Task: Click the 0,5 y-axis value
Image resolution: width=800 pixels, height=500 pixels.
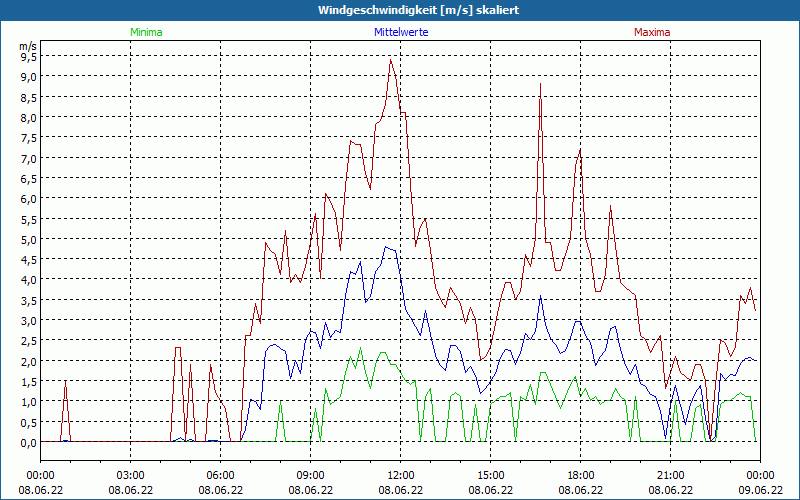Action: tap(29, 422)
